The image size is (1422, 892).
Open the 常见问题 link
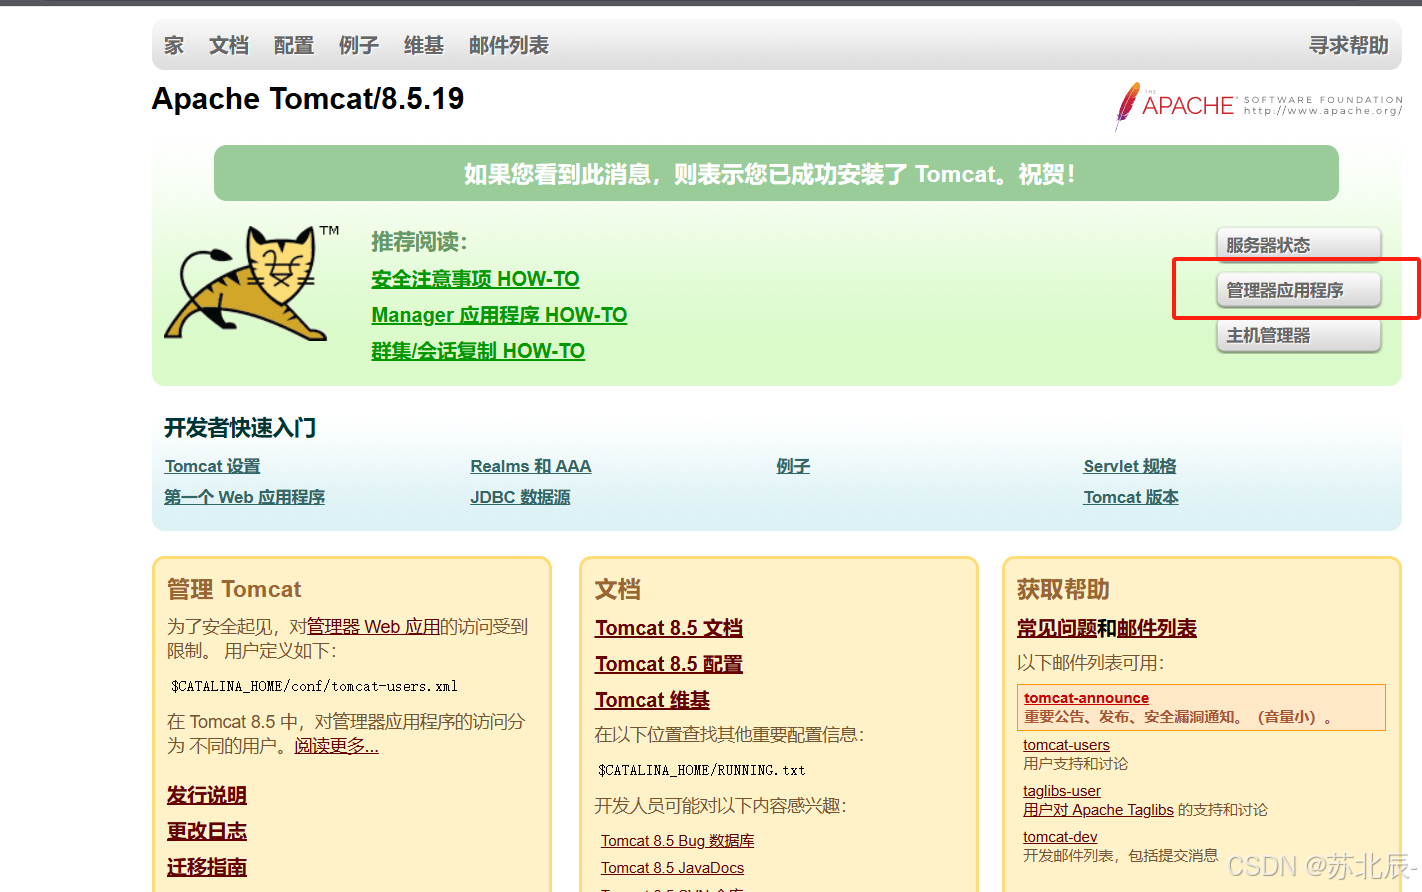1057,628
